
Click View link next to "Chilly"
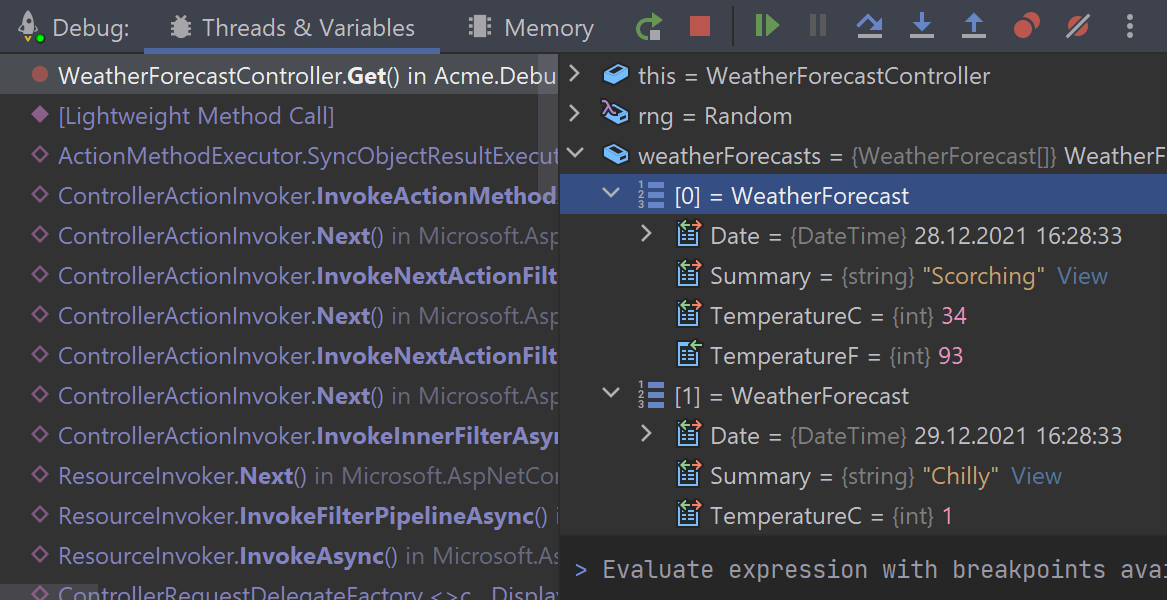pyautogui.click(x=1036, y=476)
